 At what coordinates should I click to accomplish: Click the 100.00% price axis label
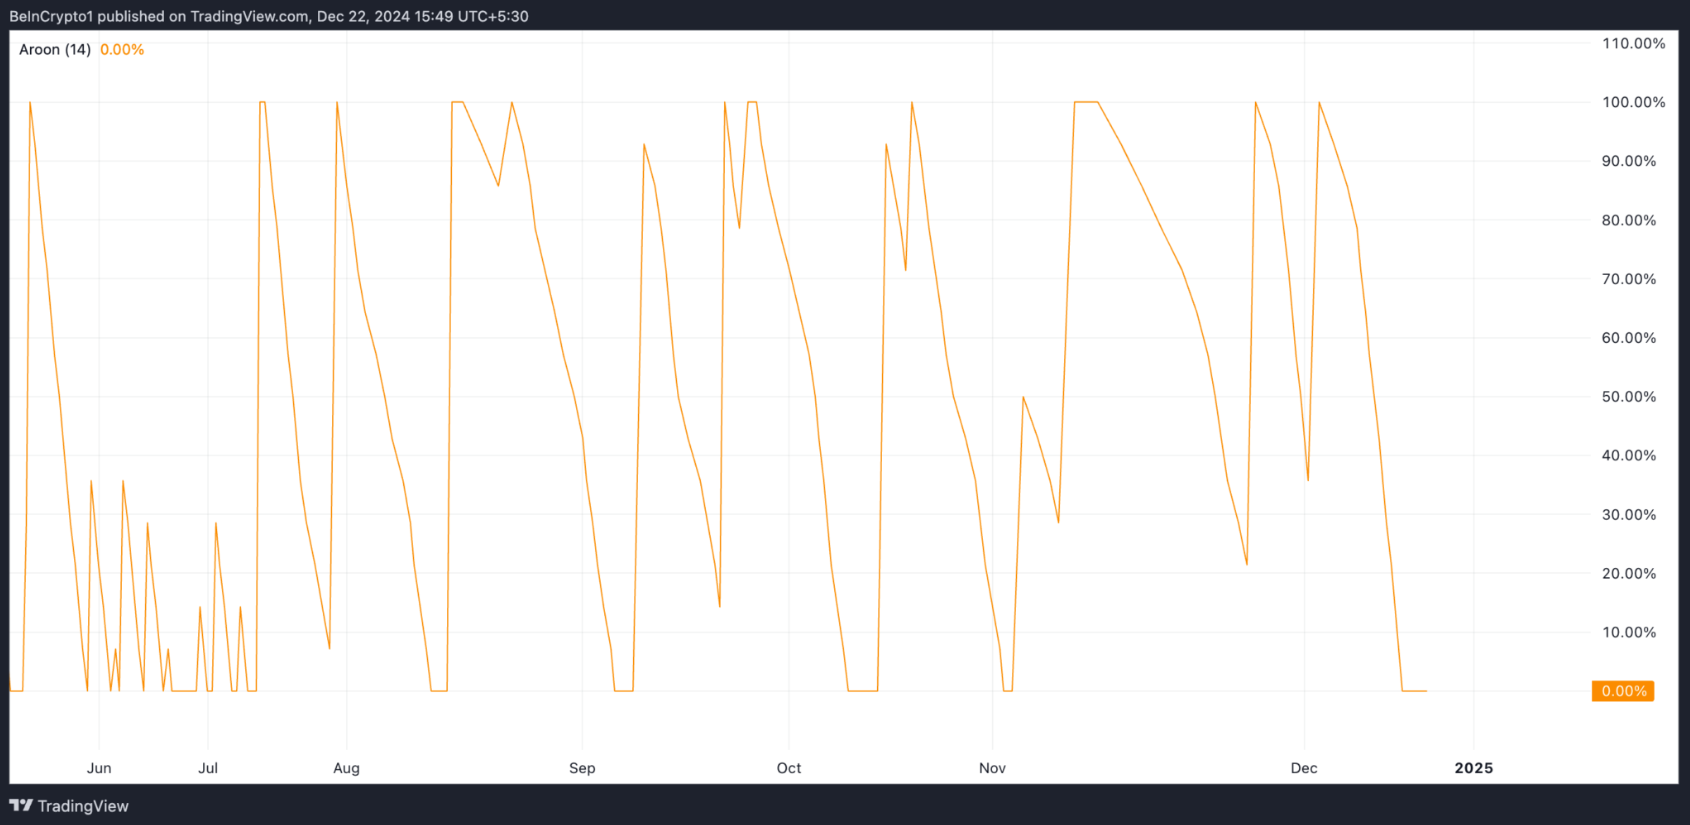[x=1633, y=102]
